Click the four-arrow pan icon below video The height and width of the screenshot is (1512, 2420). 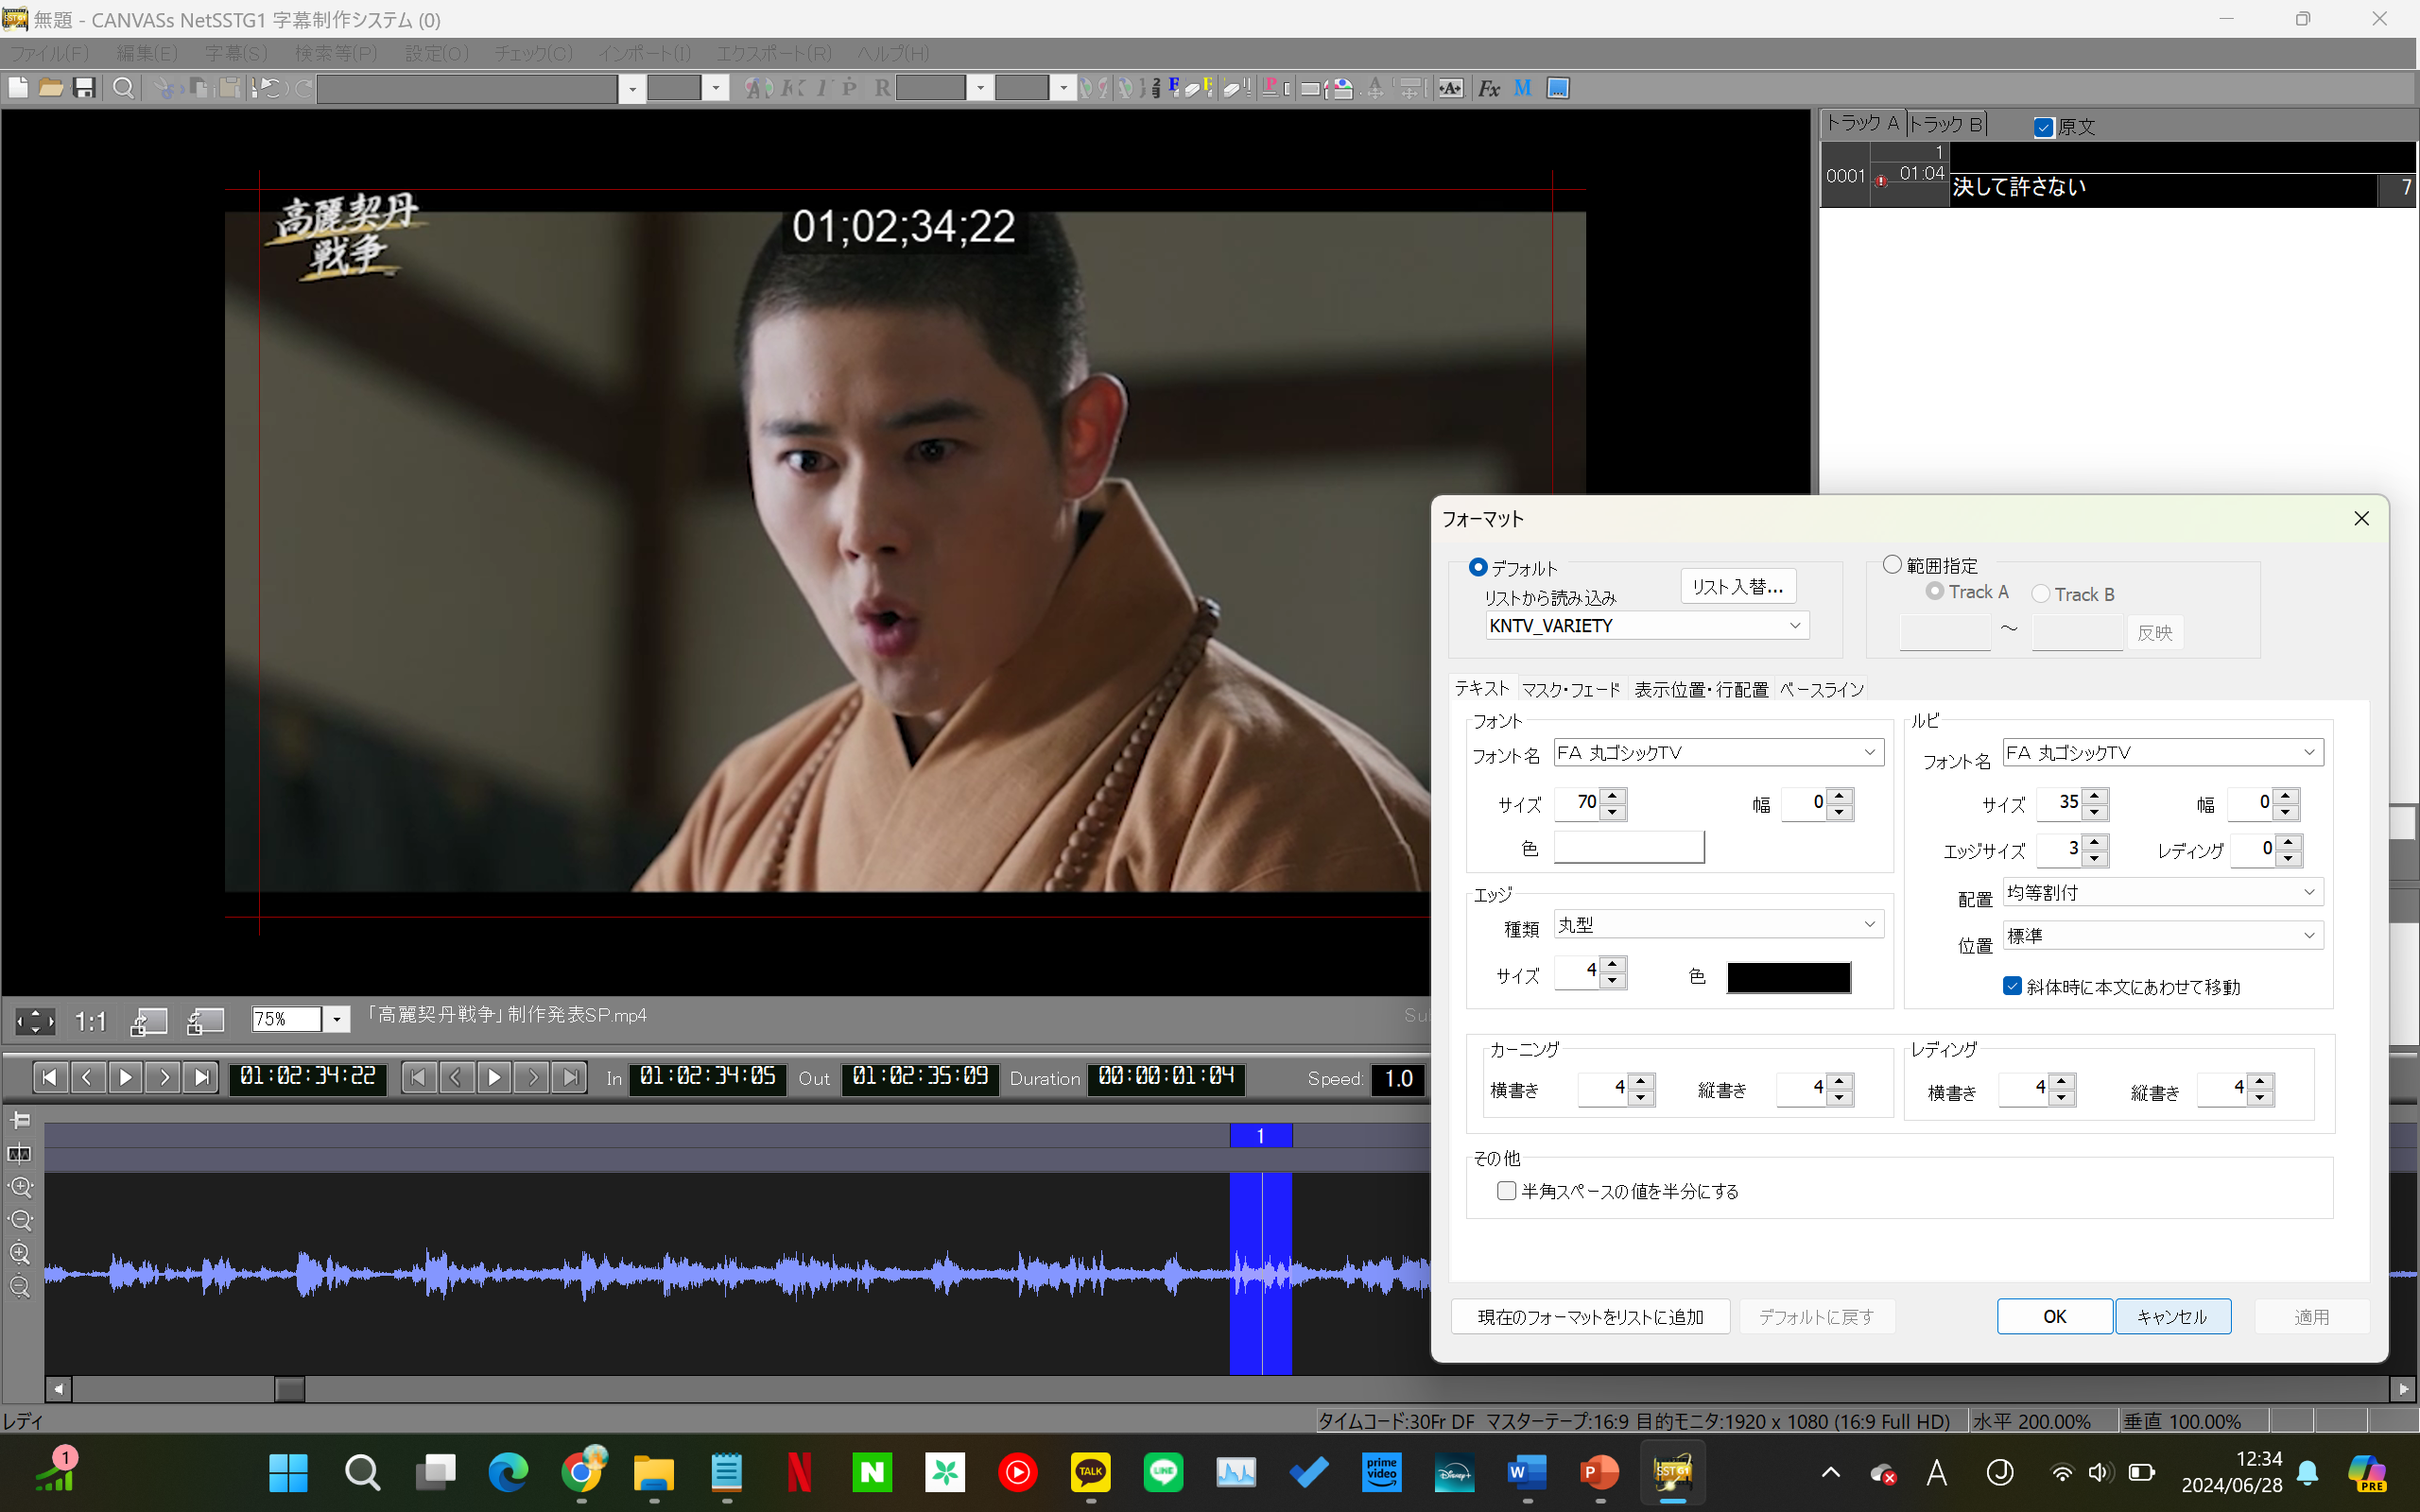35,1020
